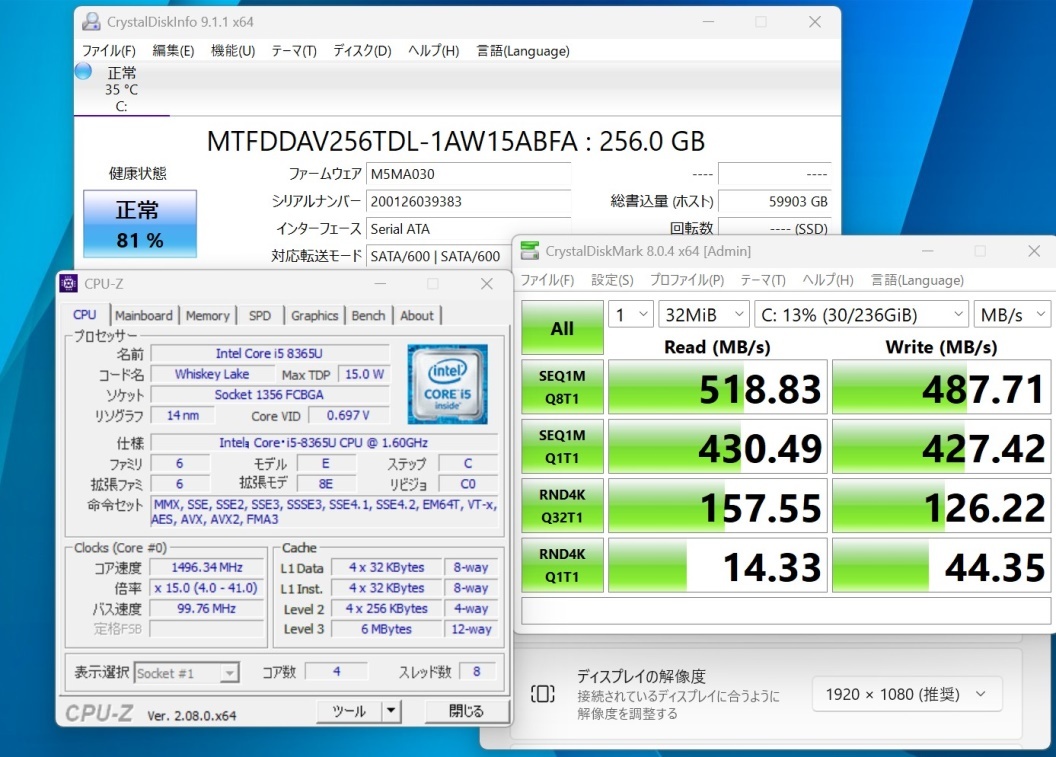Run the RND4K Q1T1 test
Image resolution: width=1056 pixels, height=757 pixels.
(x=562, y=564)
